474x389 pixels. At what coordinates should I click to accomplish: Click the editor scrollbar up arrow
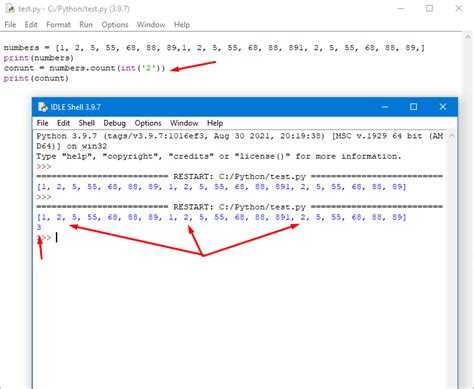point(468,36)
